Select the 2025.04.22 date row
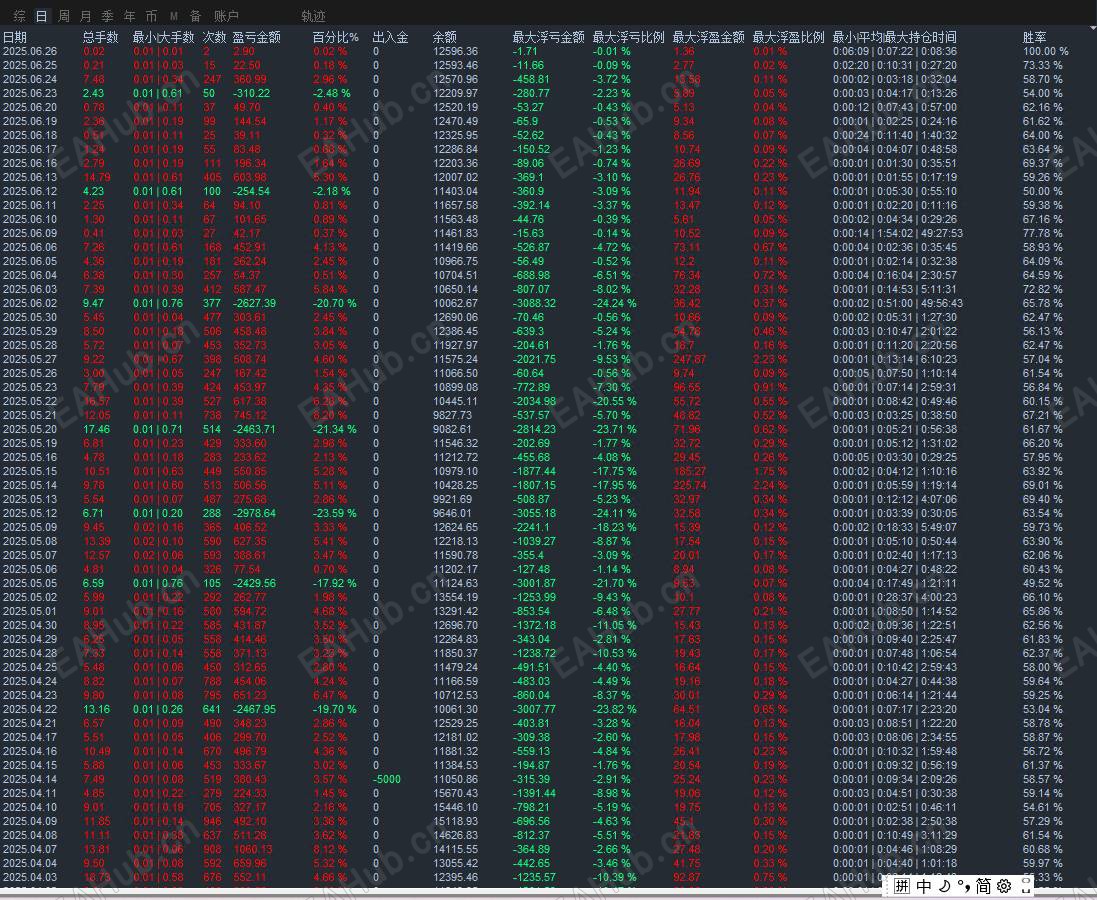 (x=30, y=709)
